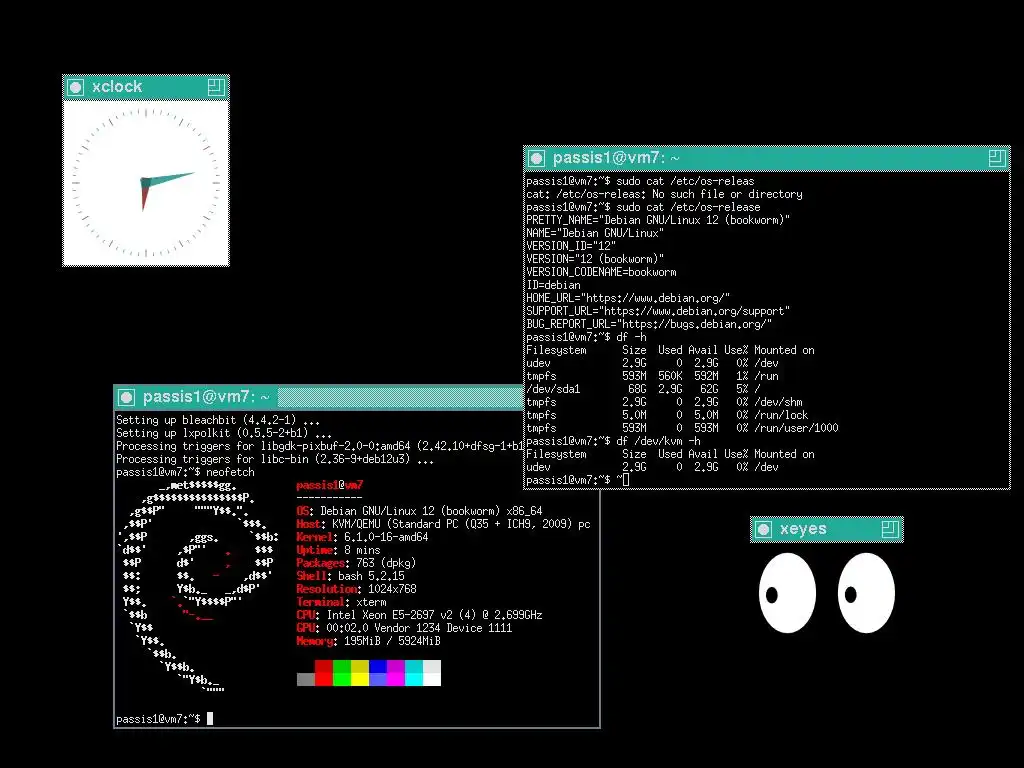The height and width of the screenshot is (768, 1024).
Task: Click the HOME_URL debian.org line
Action: point(628,298)
